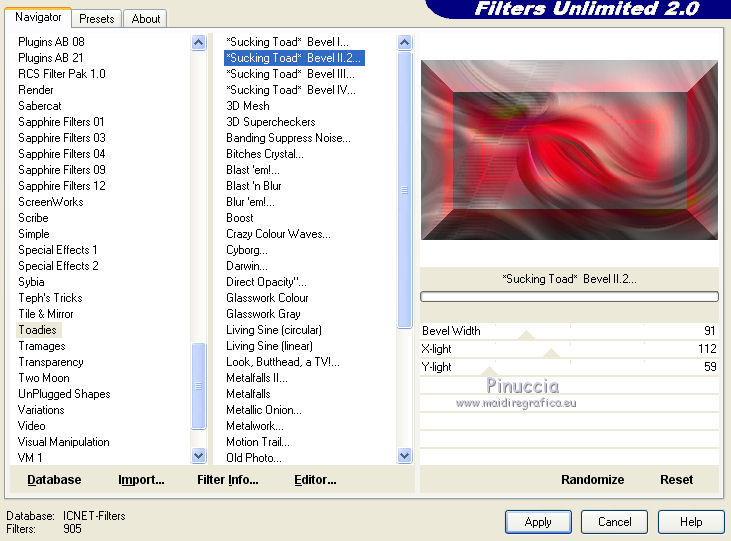Select the Toadies category
Image resolution: width=731 pixels, height=541 pixels.
tap(37, 330)
